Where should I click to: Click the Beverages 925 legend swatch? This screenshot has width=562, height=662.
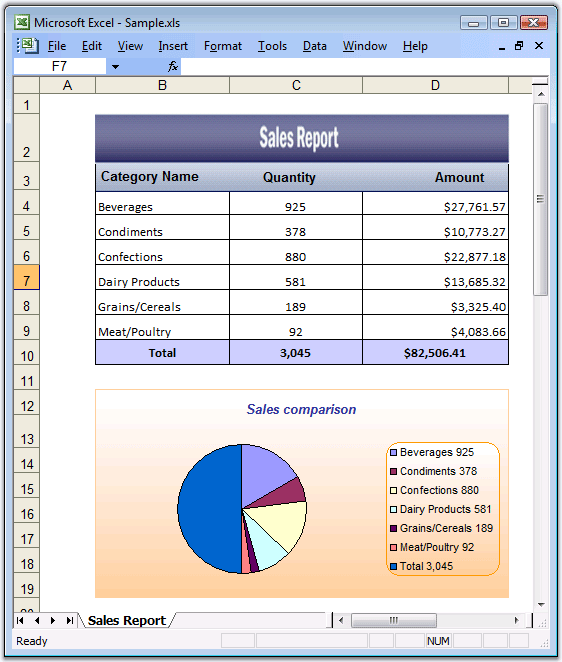click(x=394, y=453)
